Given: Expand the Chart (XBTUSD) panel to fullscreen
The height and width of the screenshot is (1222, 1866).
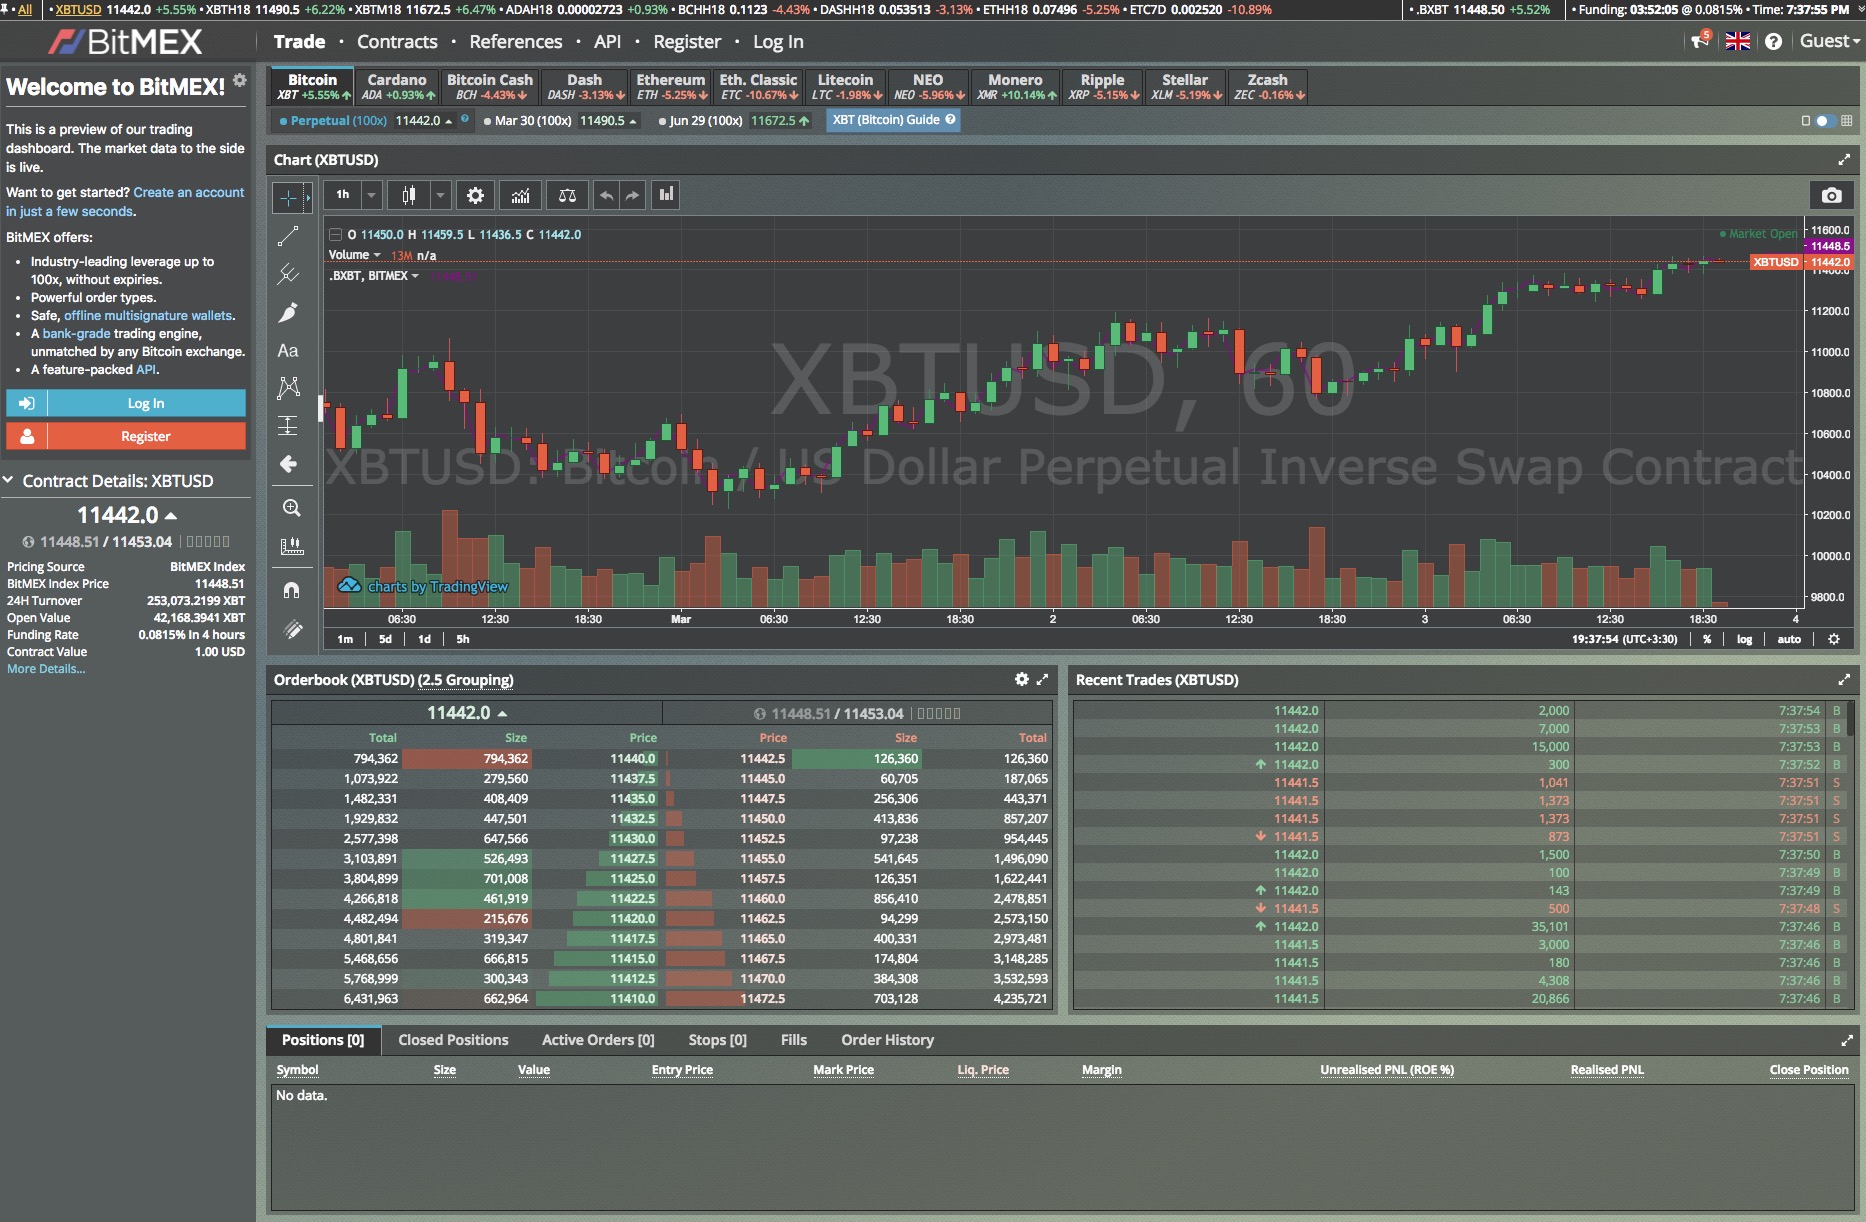Looking at the screenshot, I should pyautogui.click(x=1844, y=160).
